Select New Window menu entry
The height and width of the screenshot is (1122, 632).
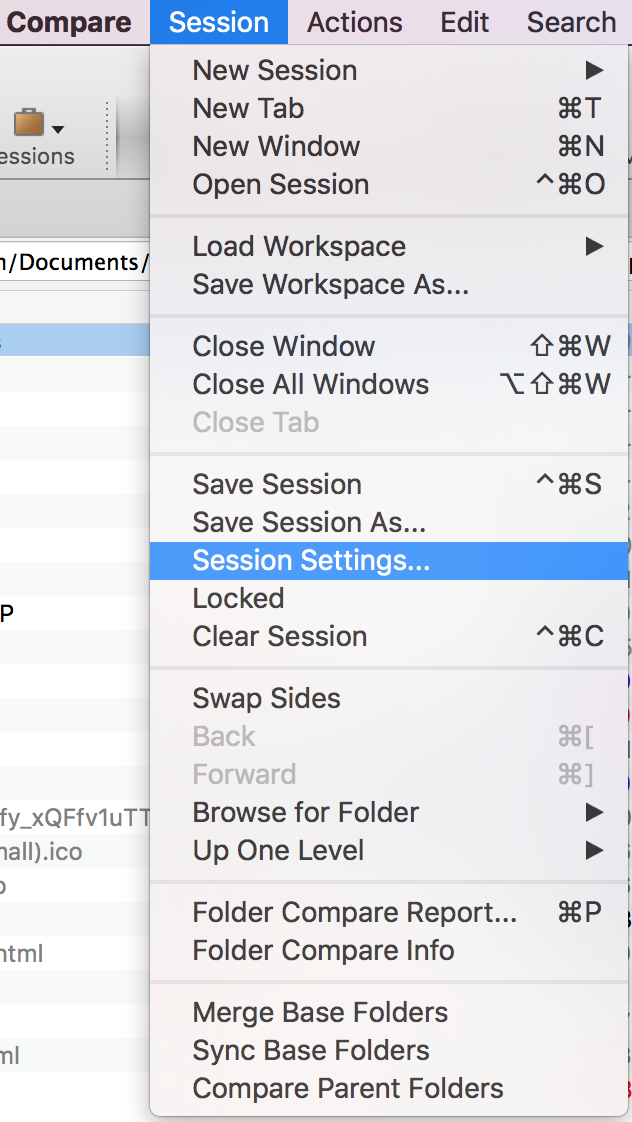pos(389,146)
